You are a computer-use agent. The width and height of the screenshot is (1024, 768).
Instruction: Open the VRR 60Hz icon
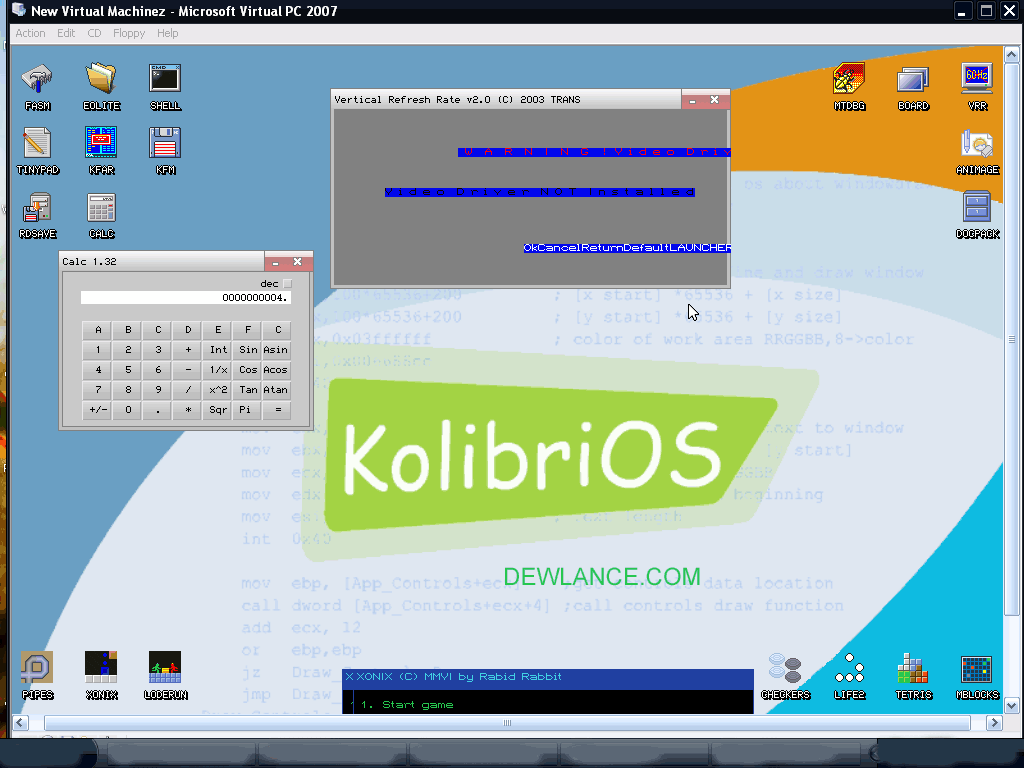[977, 87]
